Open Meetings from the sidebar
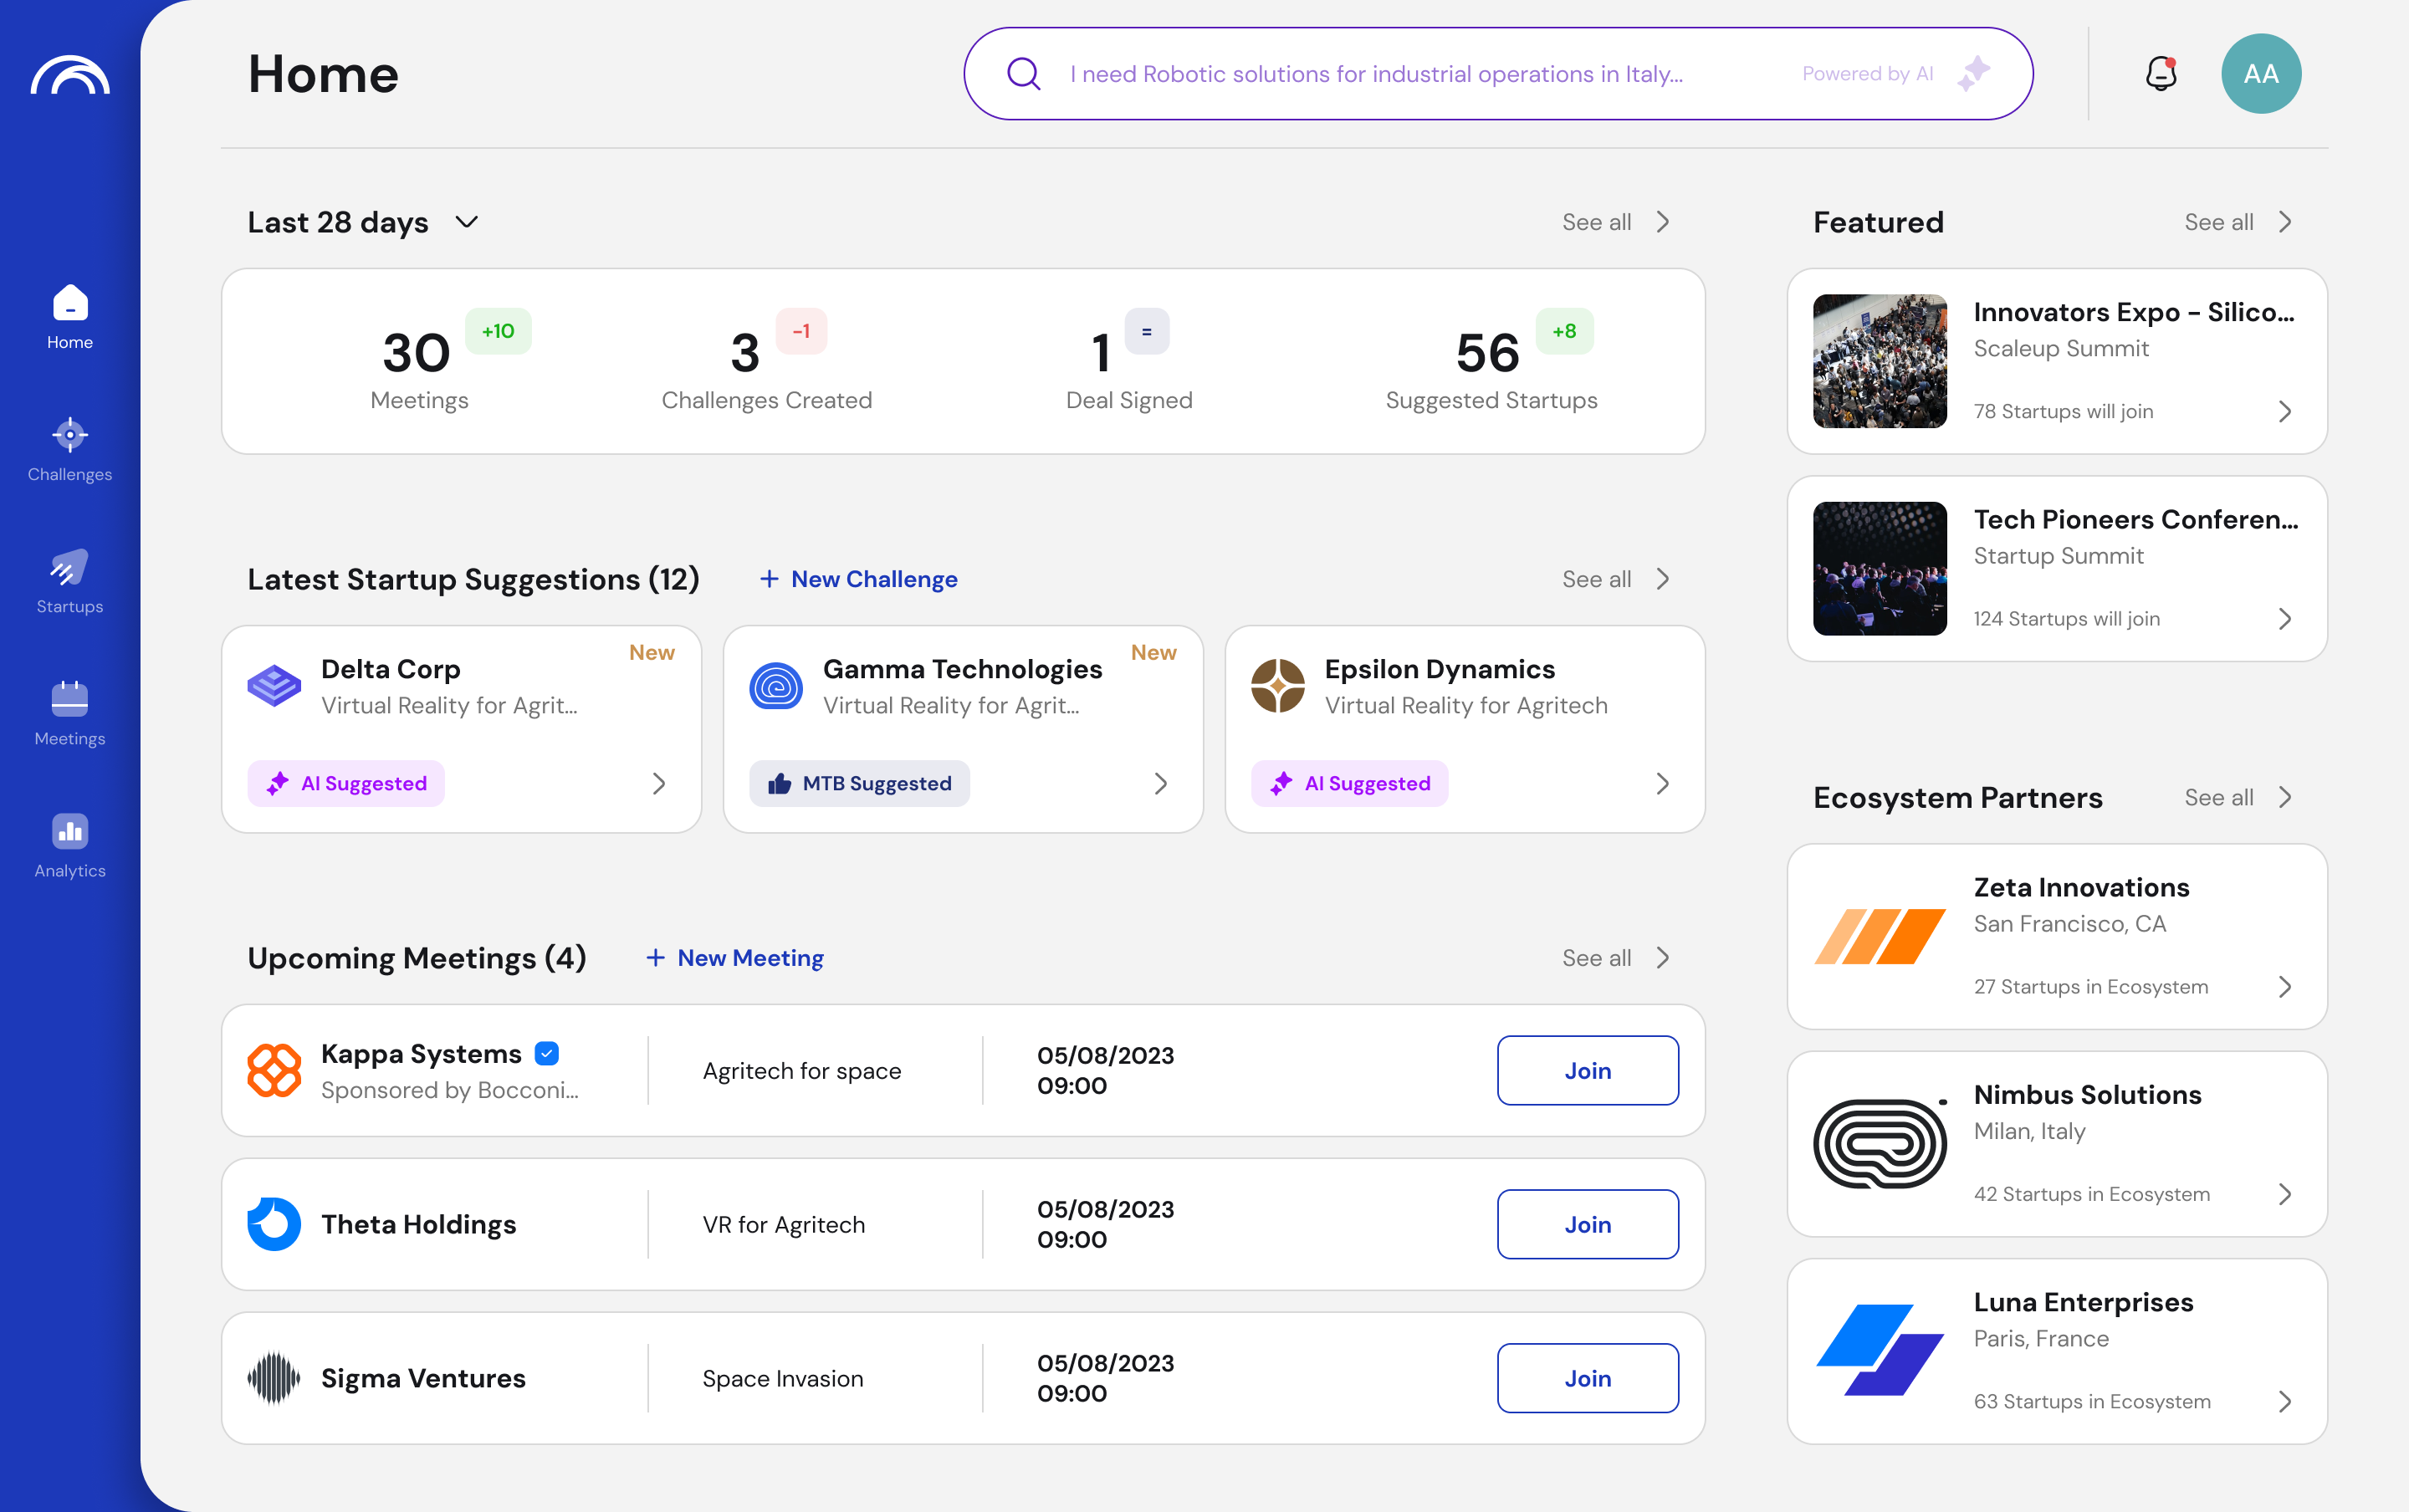 coord(70,714)
